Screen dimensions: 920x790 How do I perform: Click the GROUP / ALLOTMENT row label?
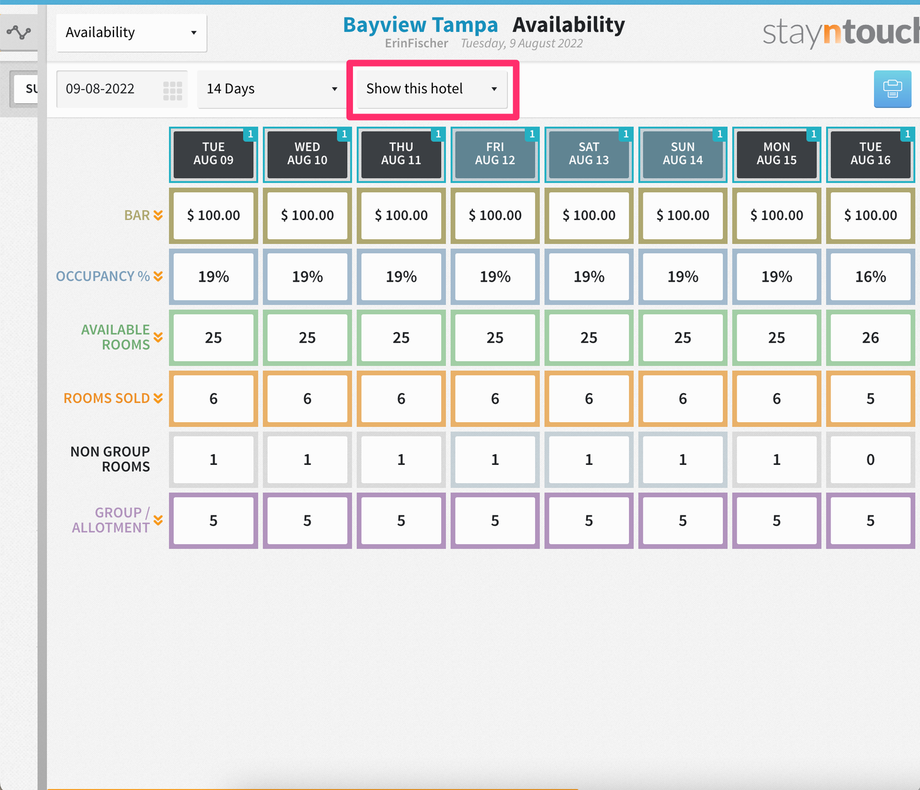click(110, 521)
